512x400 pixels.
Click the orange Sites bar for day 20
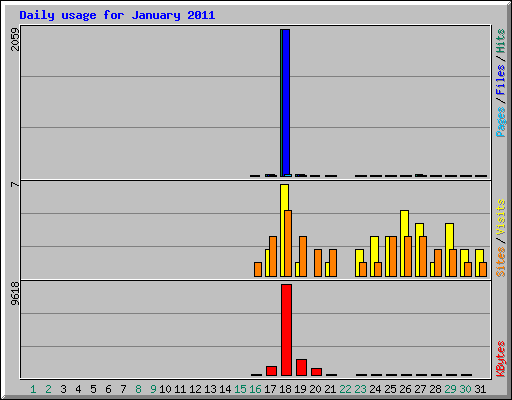click(x=318, y=263)
